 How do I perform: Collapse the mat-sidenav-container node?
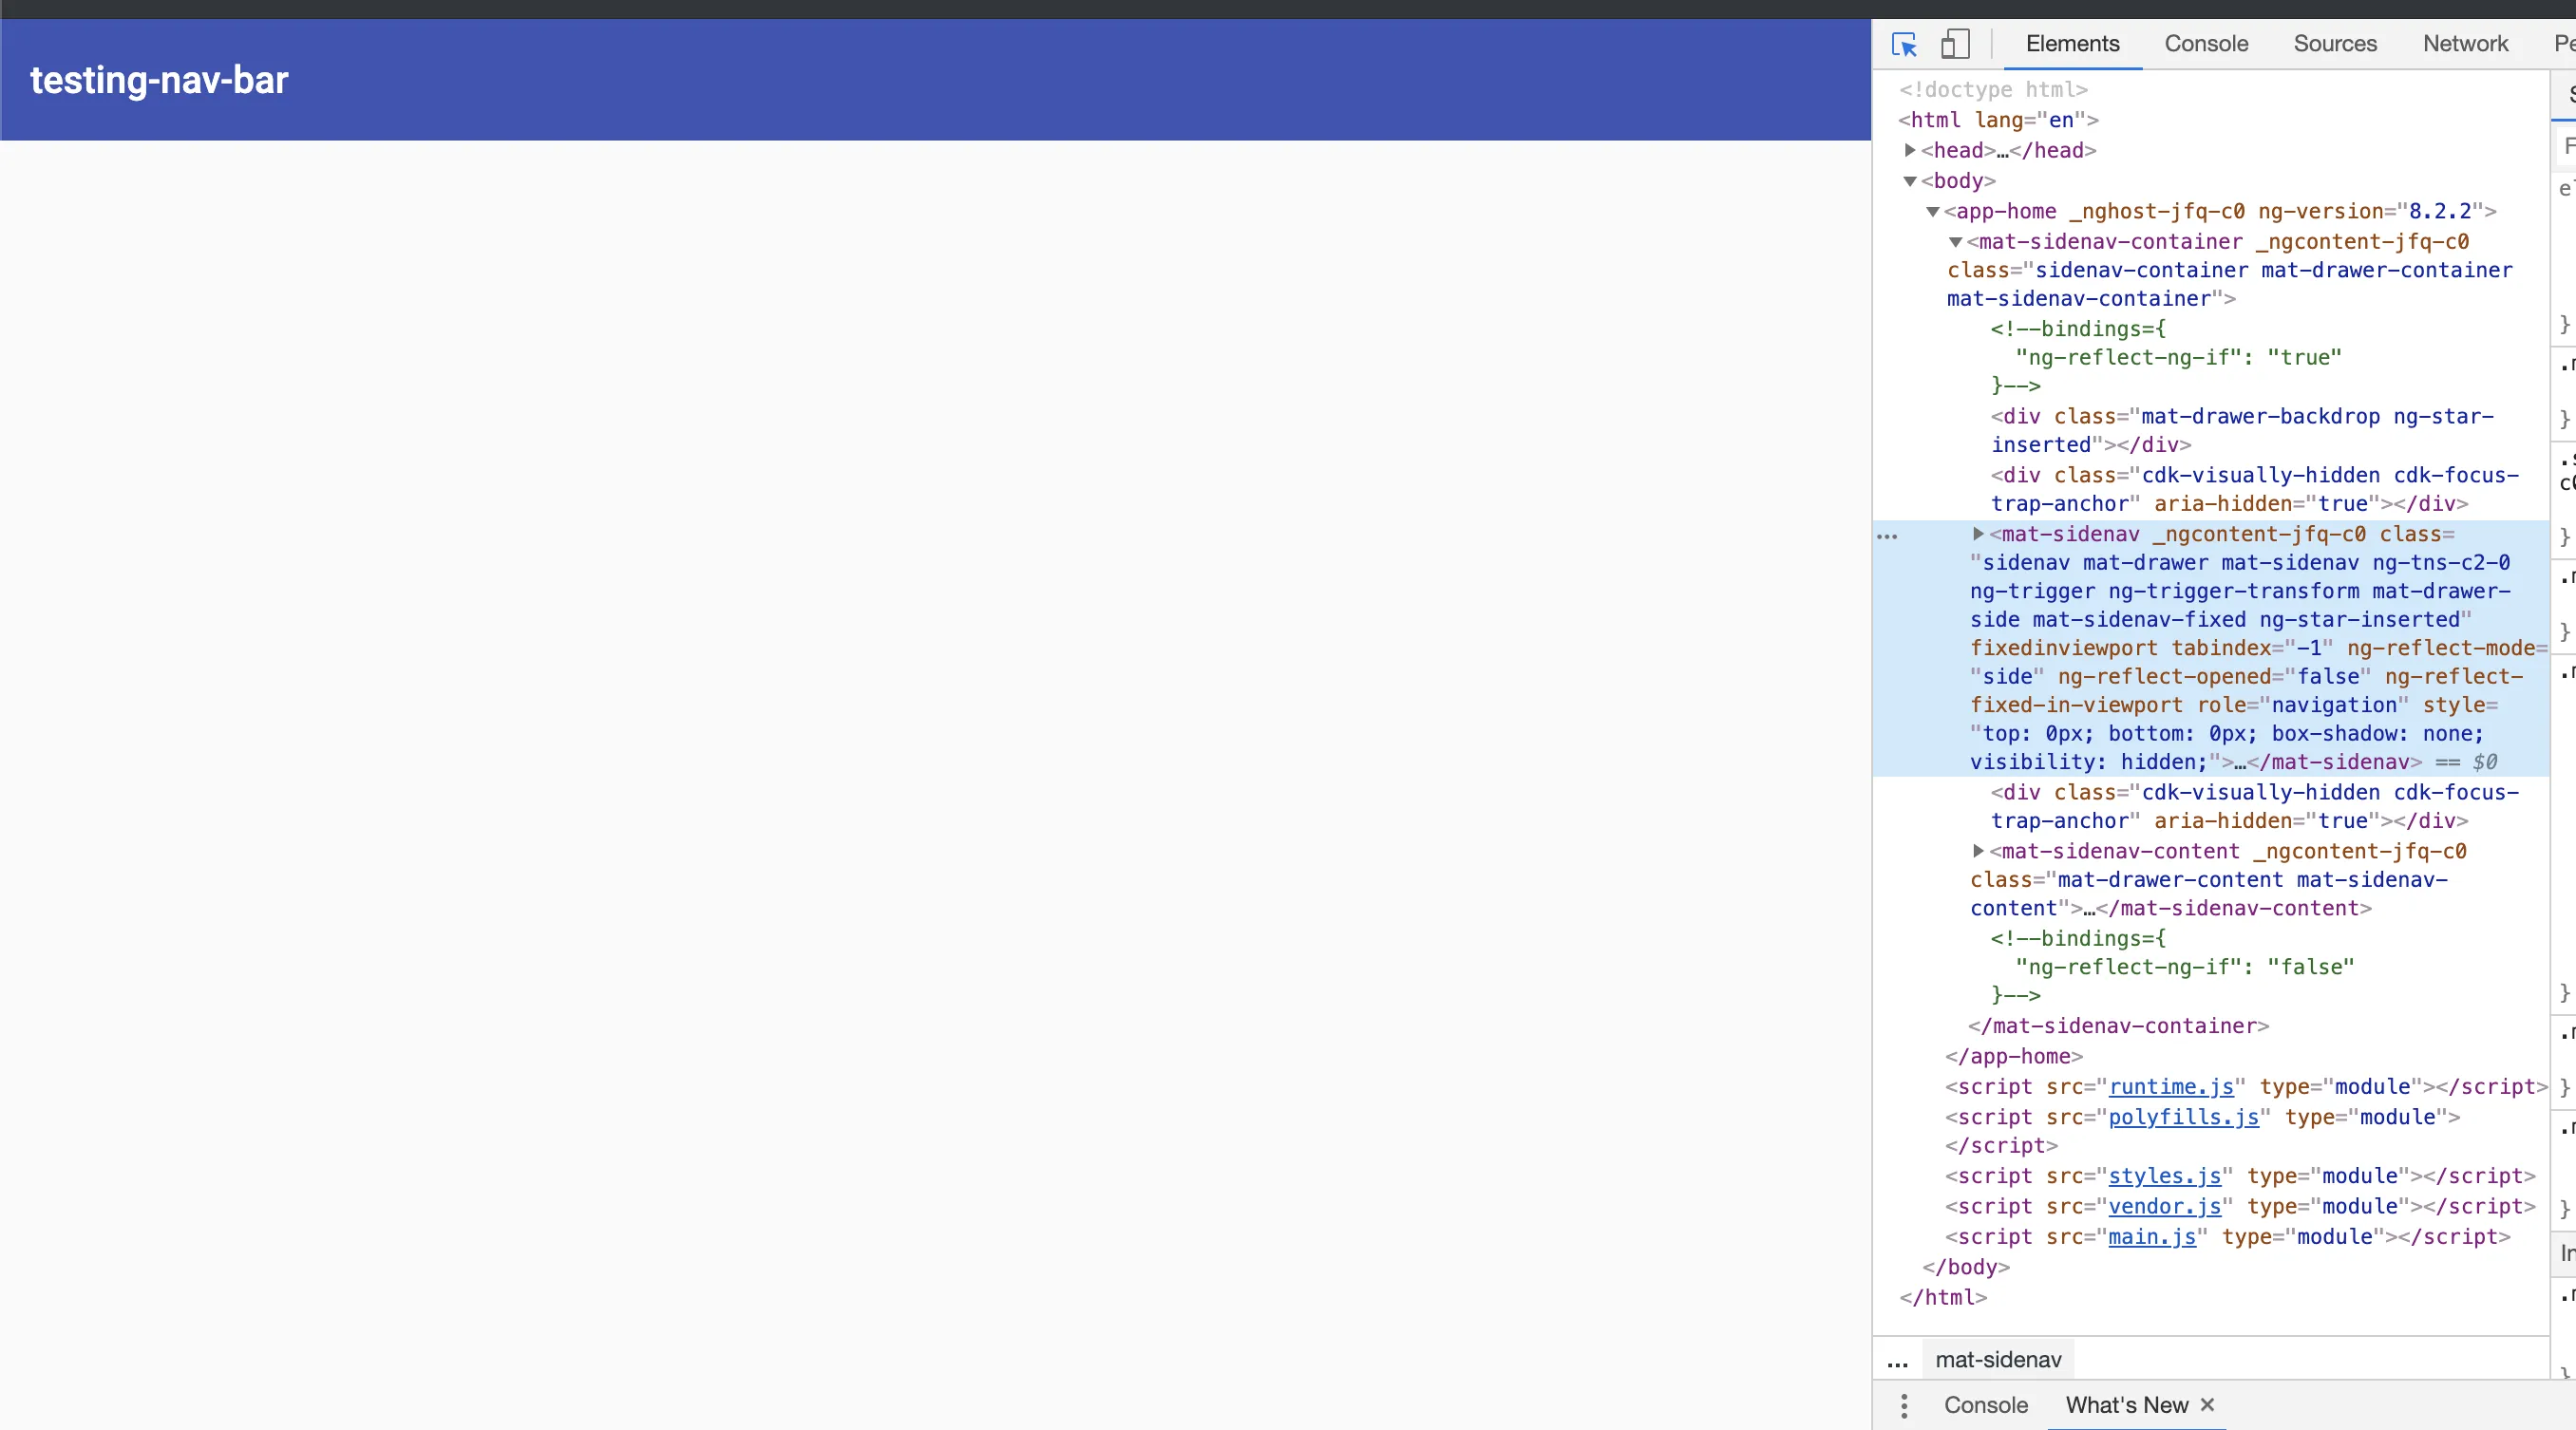click(x=1955, y=242)
